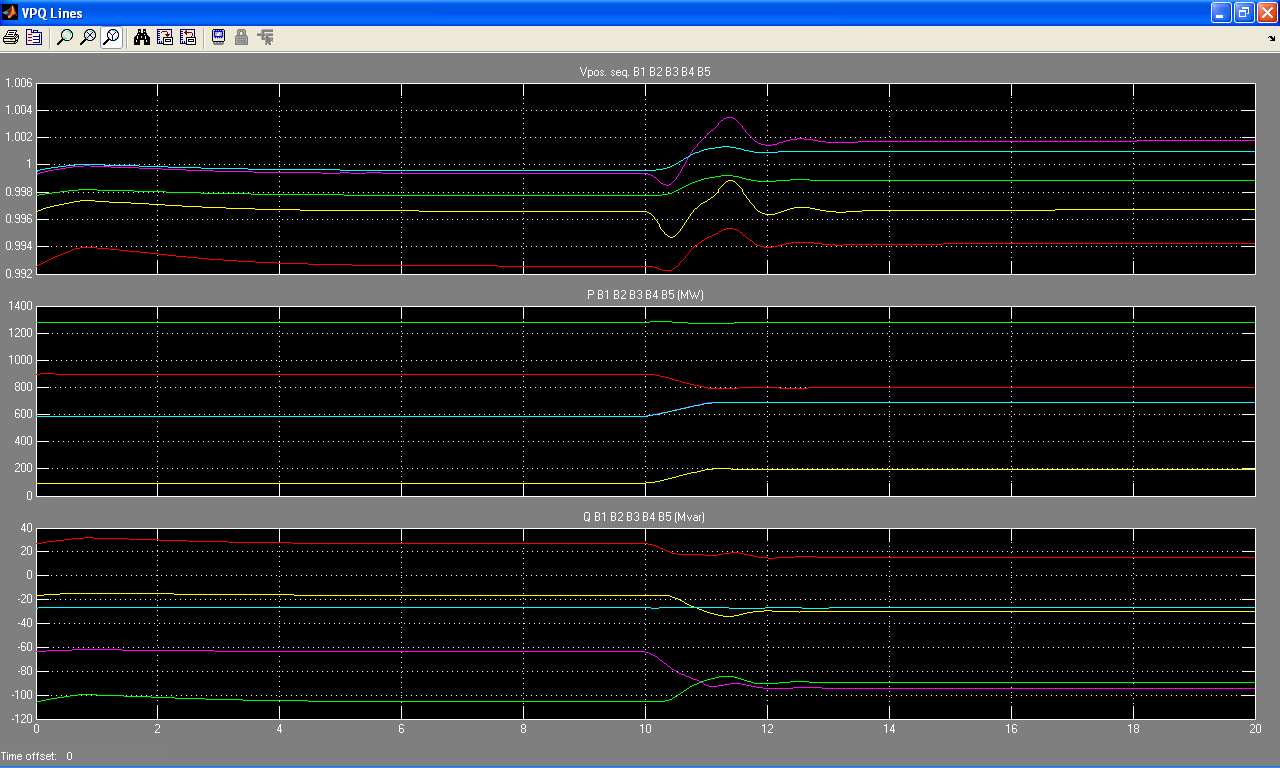Toggle the Floating scope icon
This screenshot has width=1280, height=768.
point(218,38)
